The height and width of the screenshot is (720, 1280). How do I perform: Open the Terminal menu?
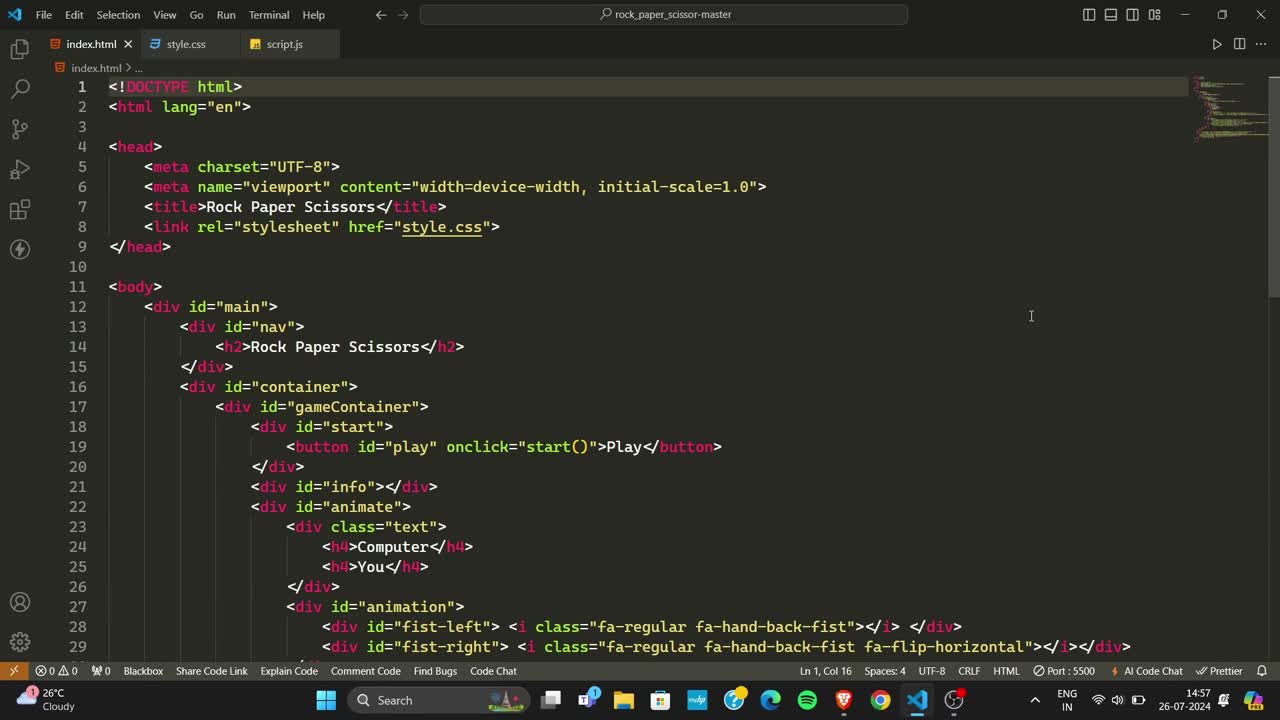(x=269, y=15)
